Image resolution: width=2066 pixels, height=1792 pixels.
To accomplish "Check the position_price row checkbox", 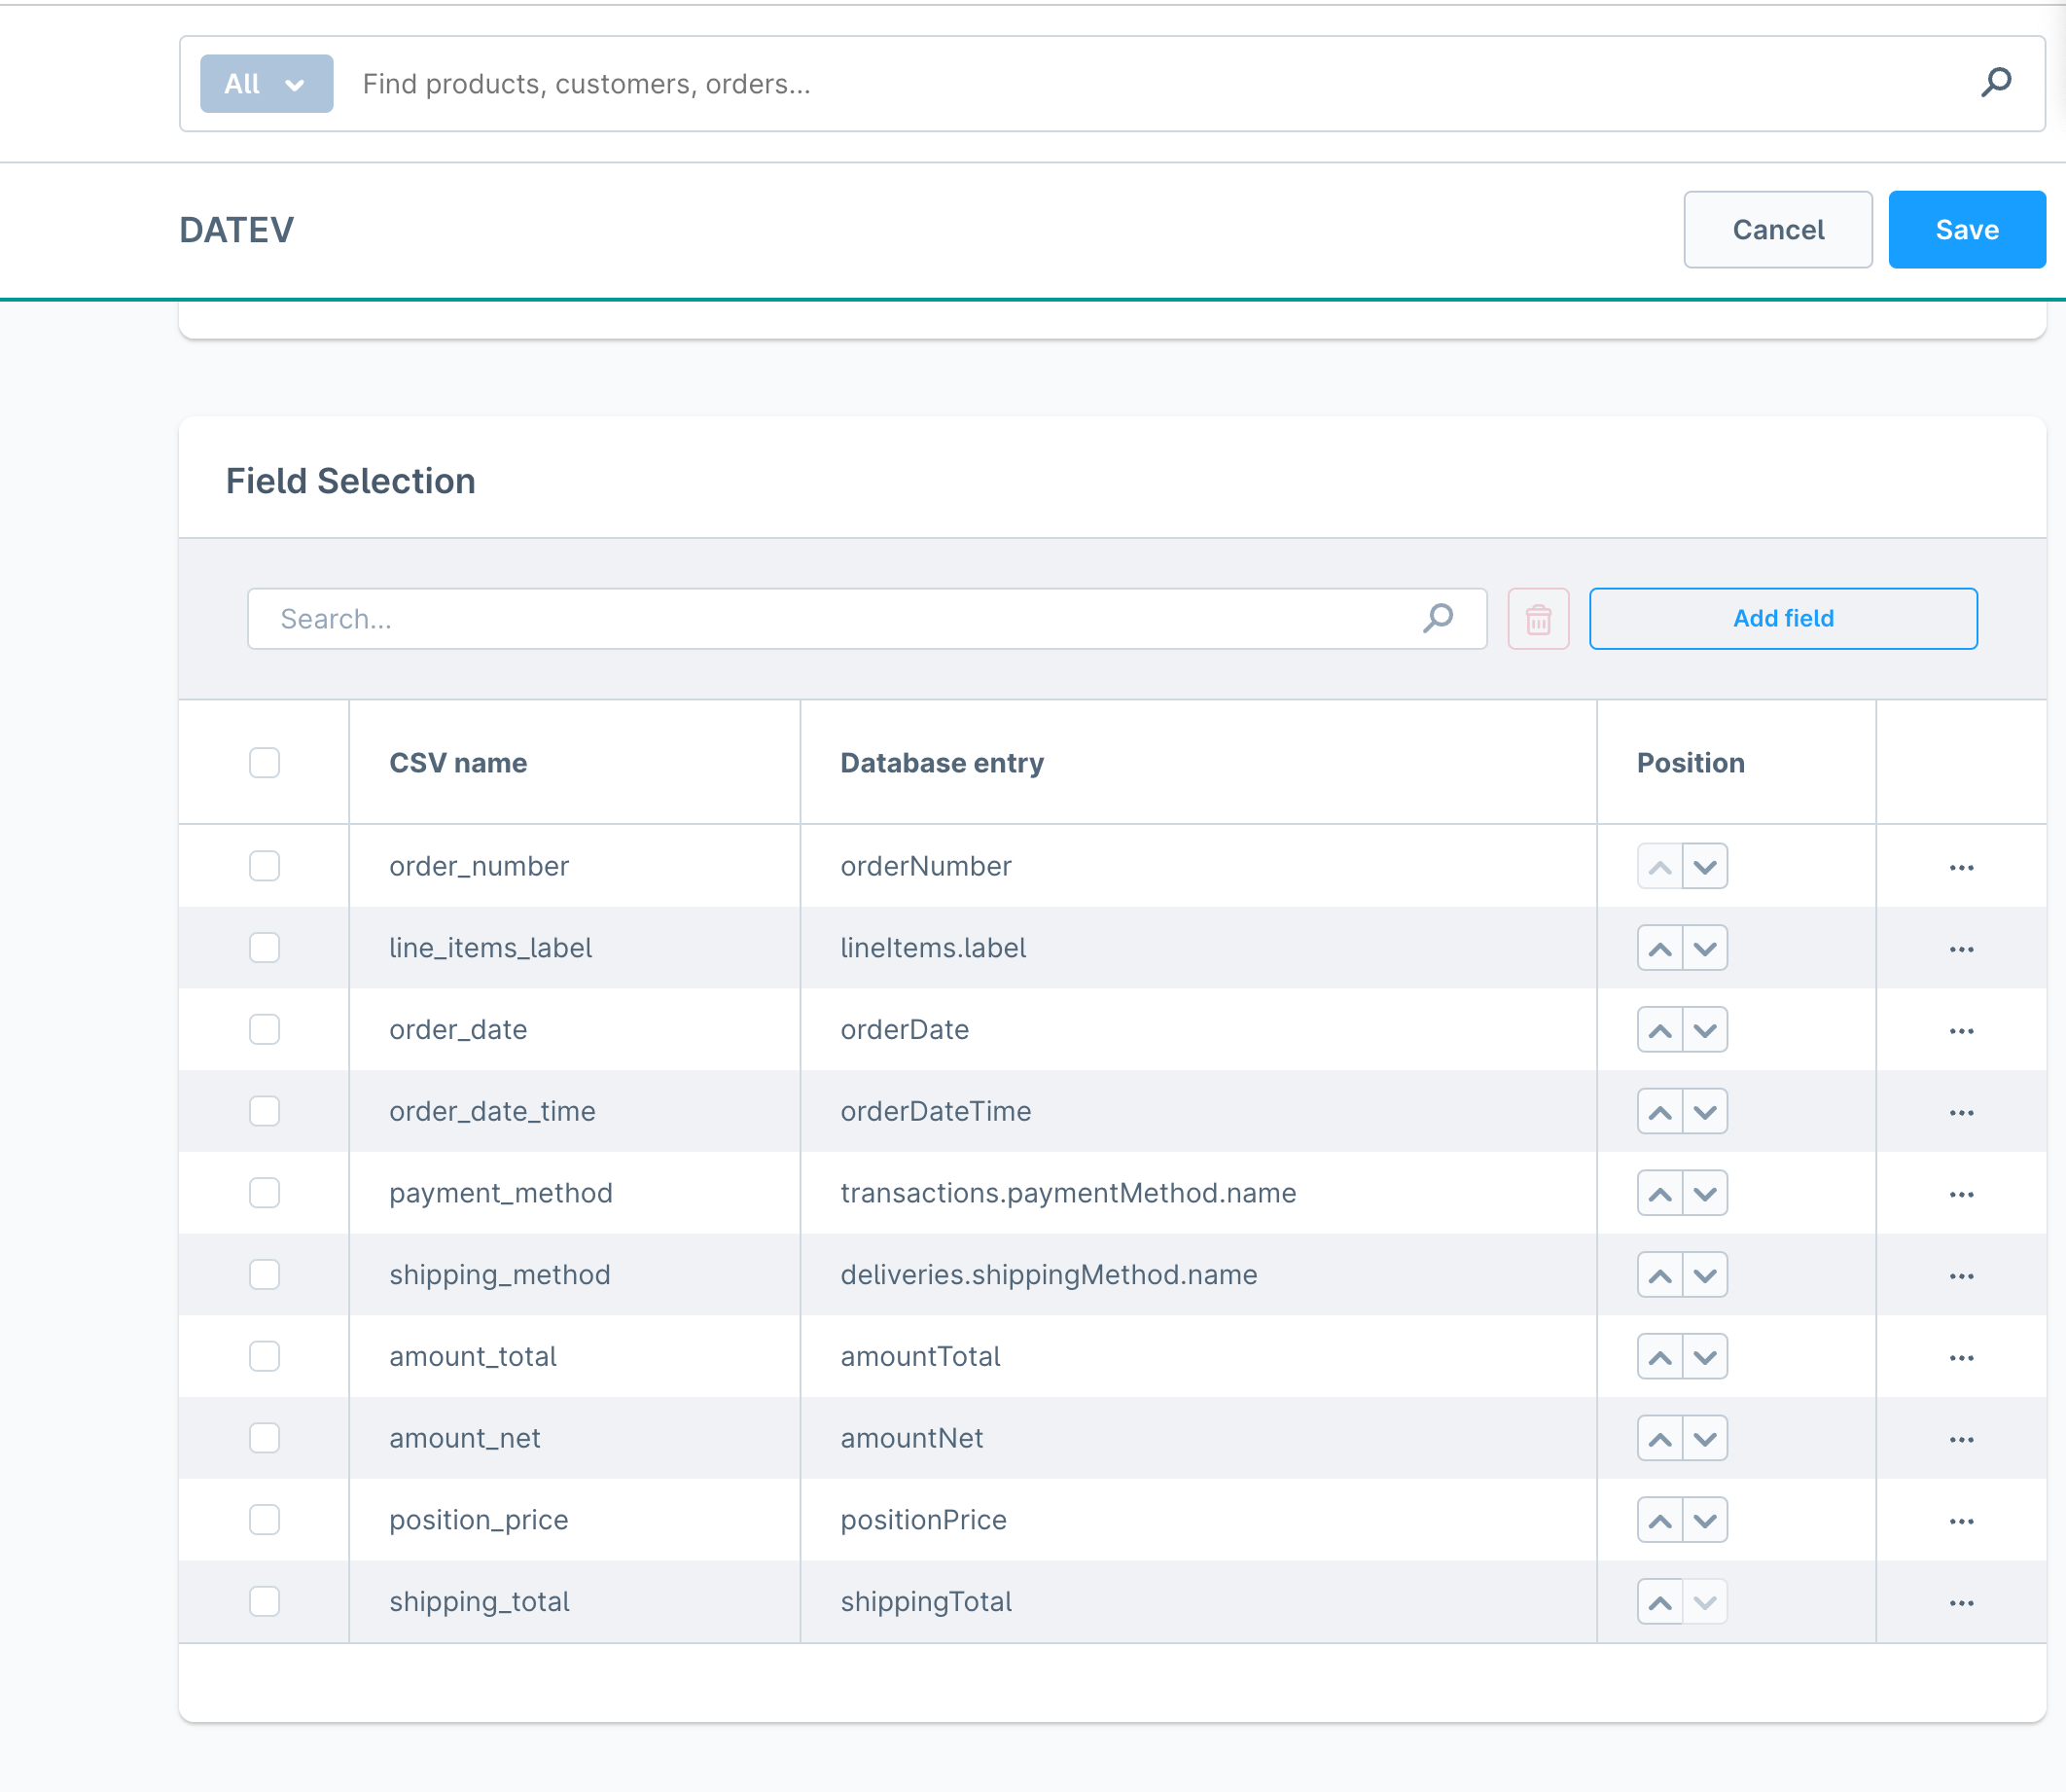I will click(x=264, y=1520).
